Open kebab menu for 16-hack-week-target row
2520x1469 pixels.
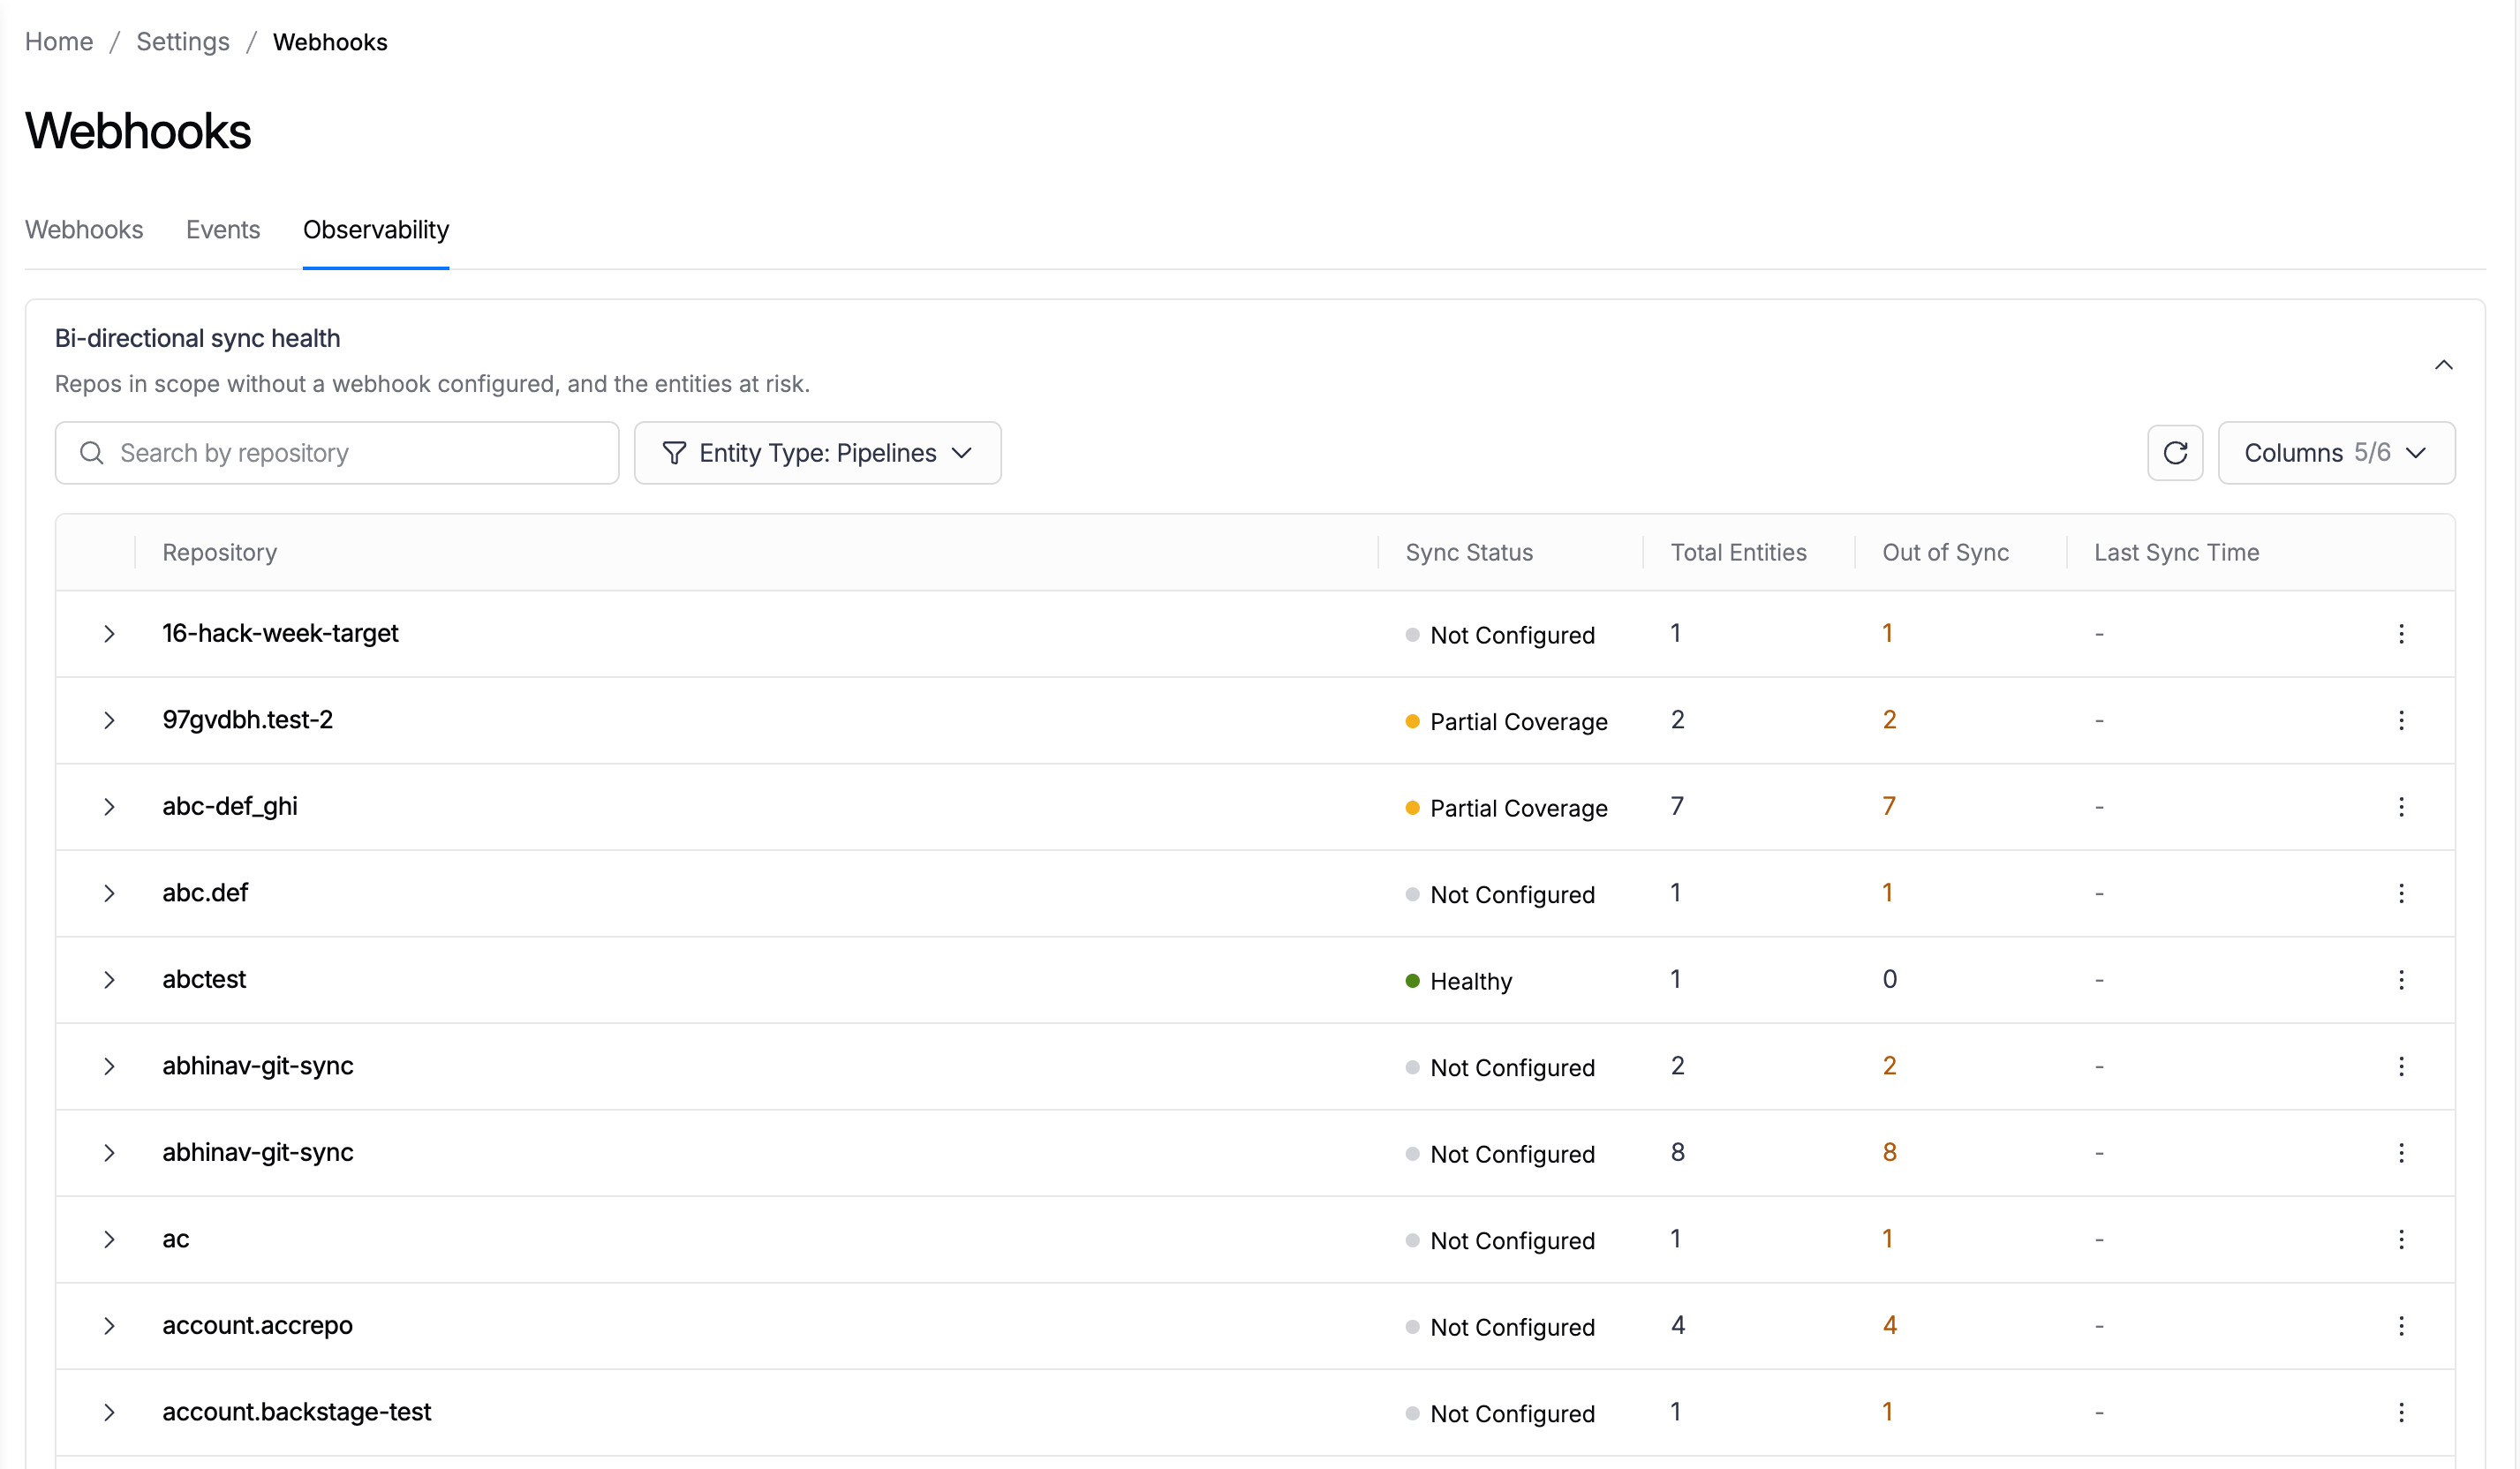point(2401,634)
